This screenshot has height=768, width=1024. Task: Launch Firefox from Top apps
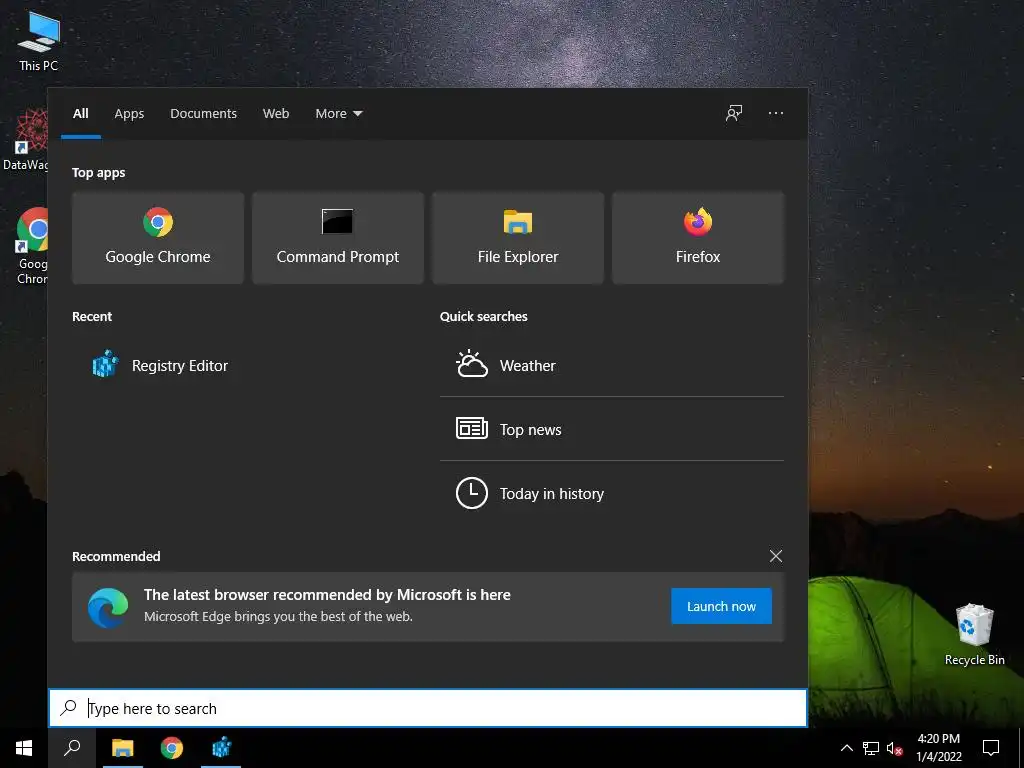[x=697, y=238]
